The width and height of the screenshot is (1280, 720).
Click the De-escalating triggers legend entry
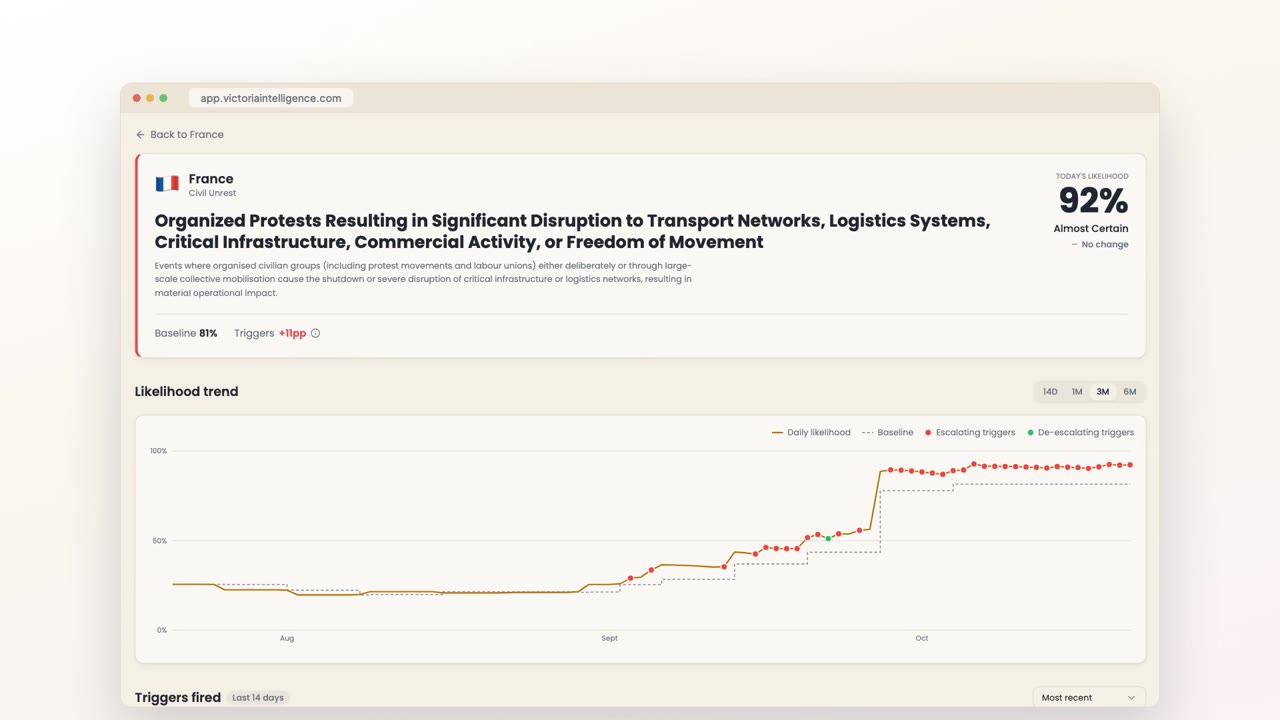pyautogui.click(x=1080, y=433)
